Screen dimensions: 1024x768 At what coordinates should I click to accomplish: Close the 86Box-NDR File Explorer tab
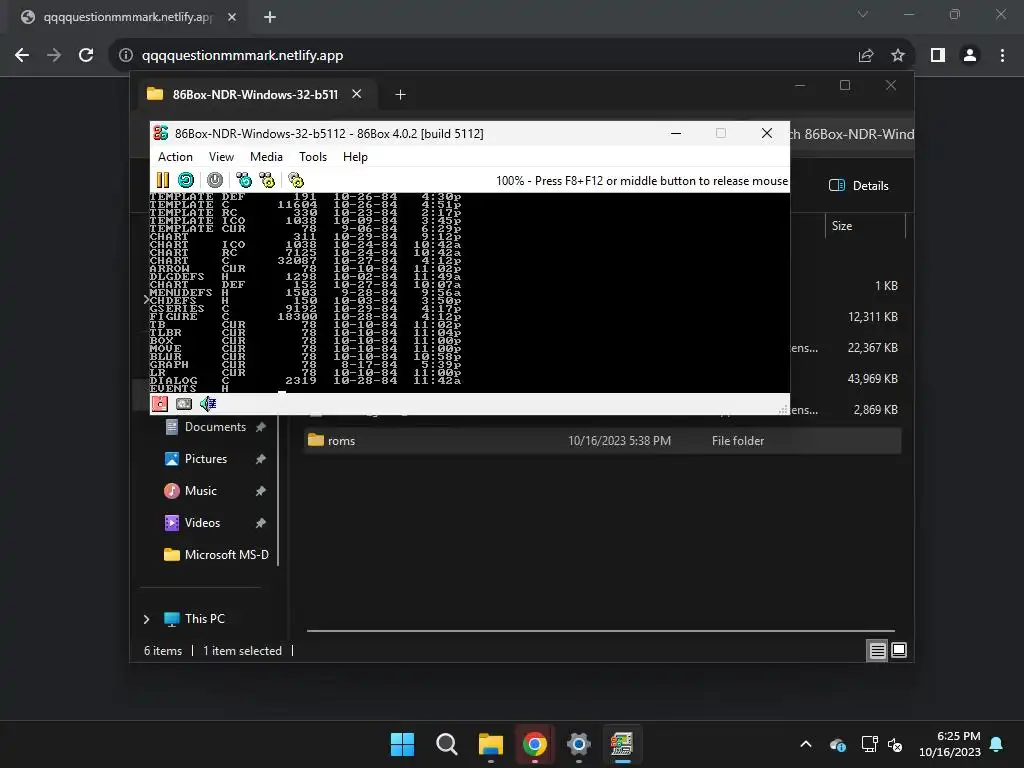[357, 94]
